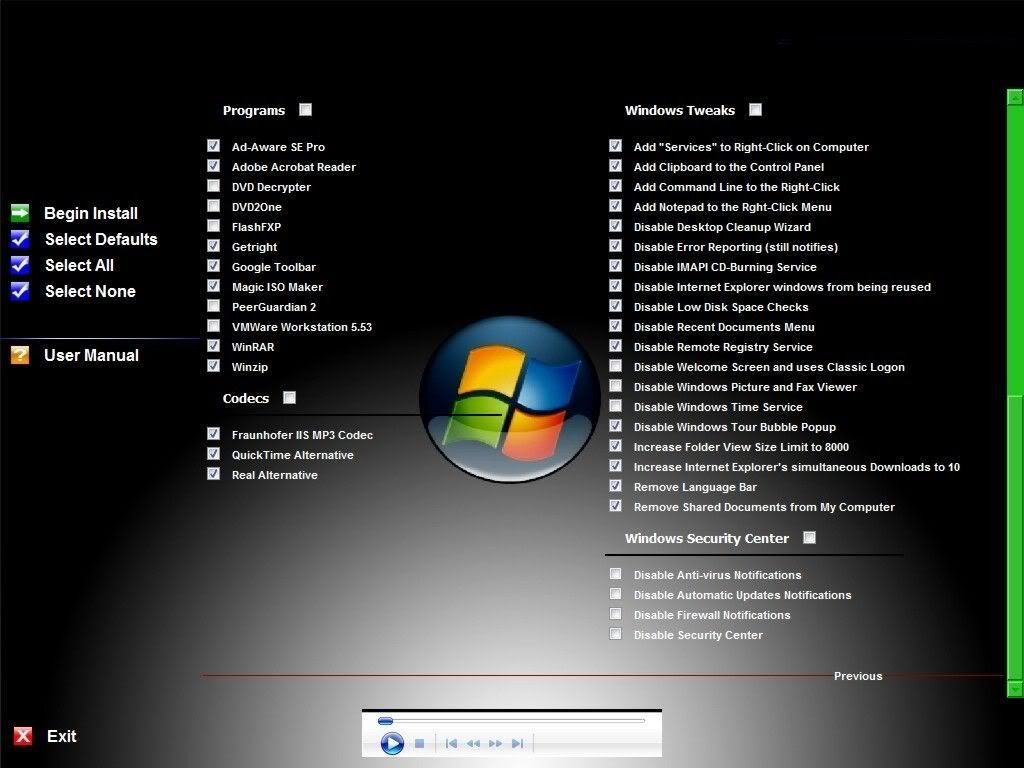
Task: Uncheck Adobe Acrobat Reader
Action: click(x=214, y=166)
